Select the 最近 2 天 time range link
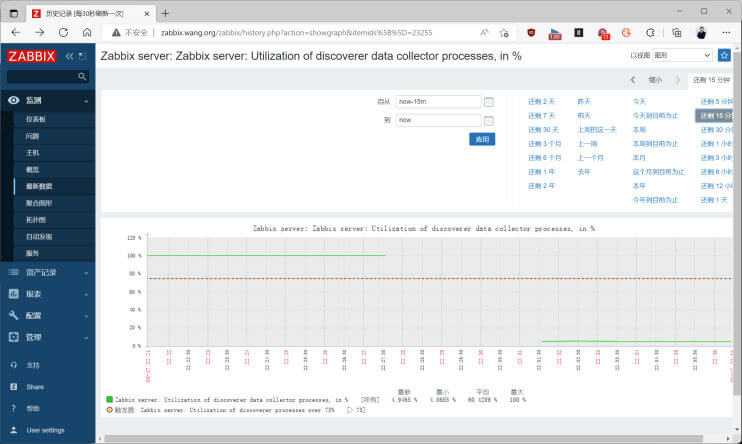742x444 pixels. [541, 101]
